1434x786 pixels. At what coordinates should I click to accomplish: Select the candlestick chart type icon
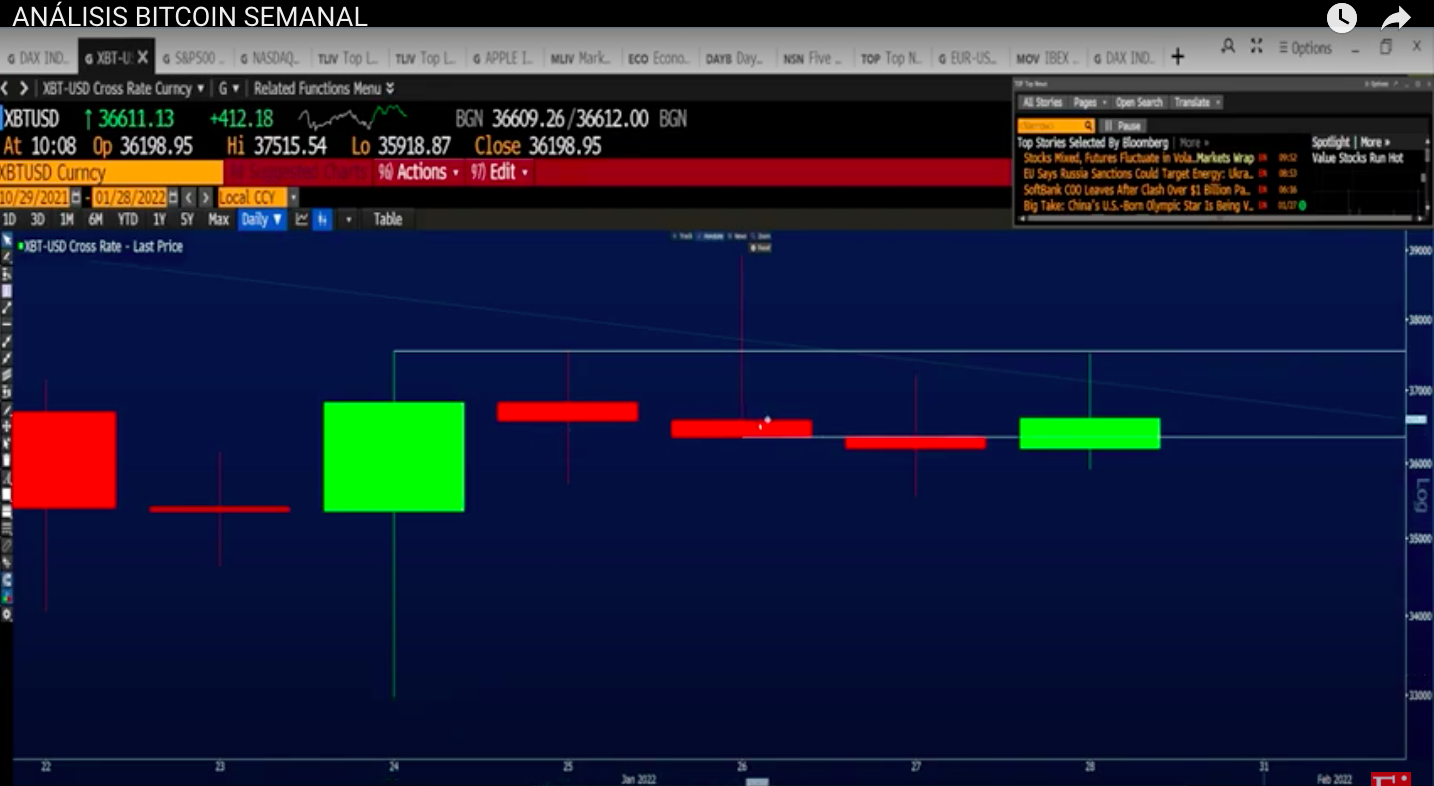(323, 219)
